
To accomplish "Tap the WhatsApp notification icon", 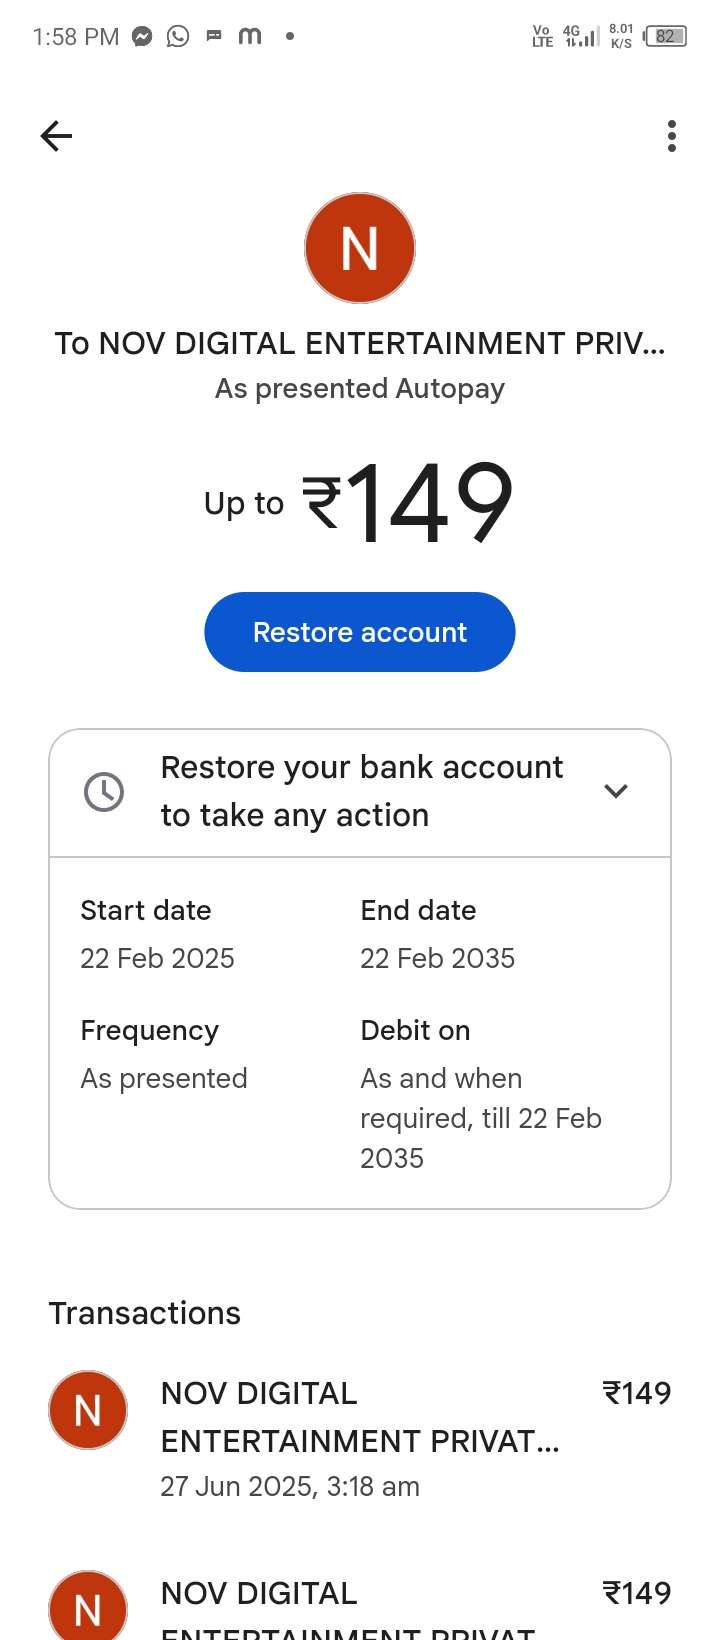I will [178, 37].
